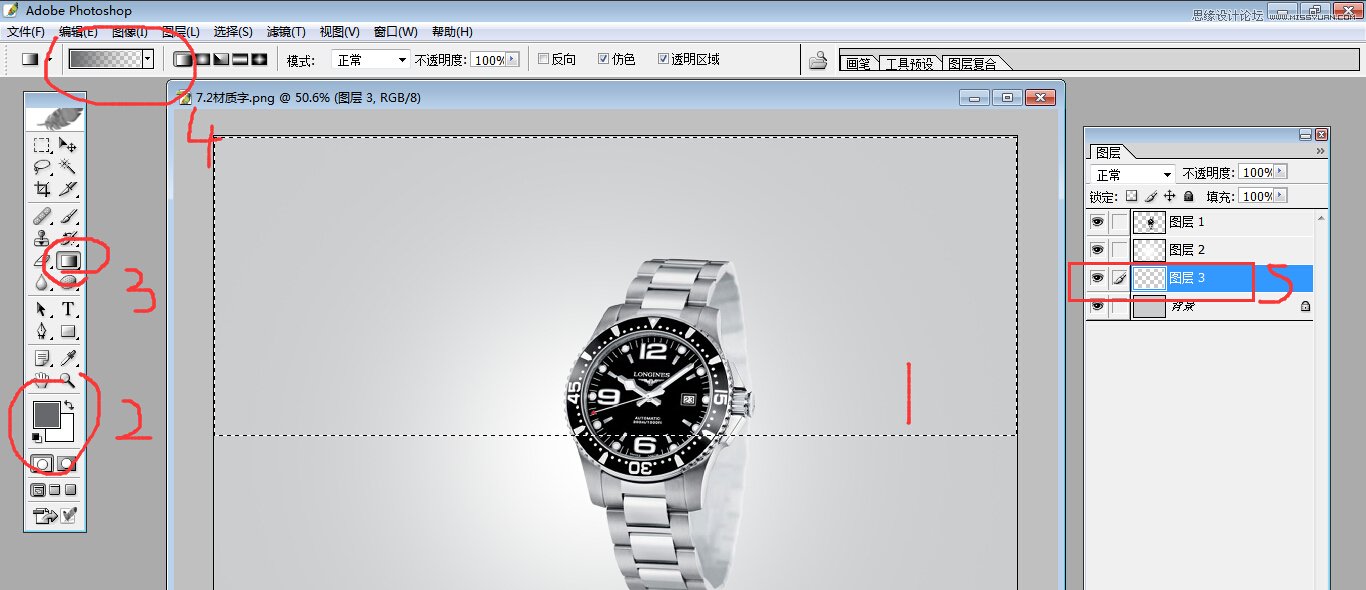This screenshot has height=590, width=1366.
Task: Select the History Brush tool
Action: pos(68,238)
